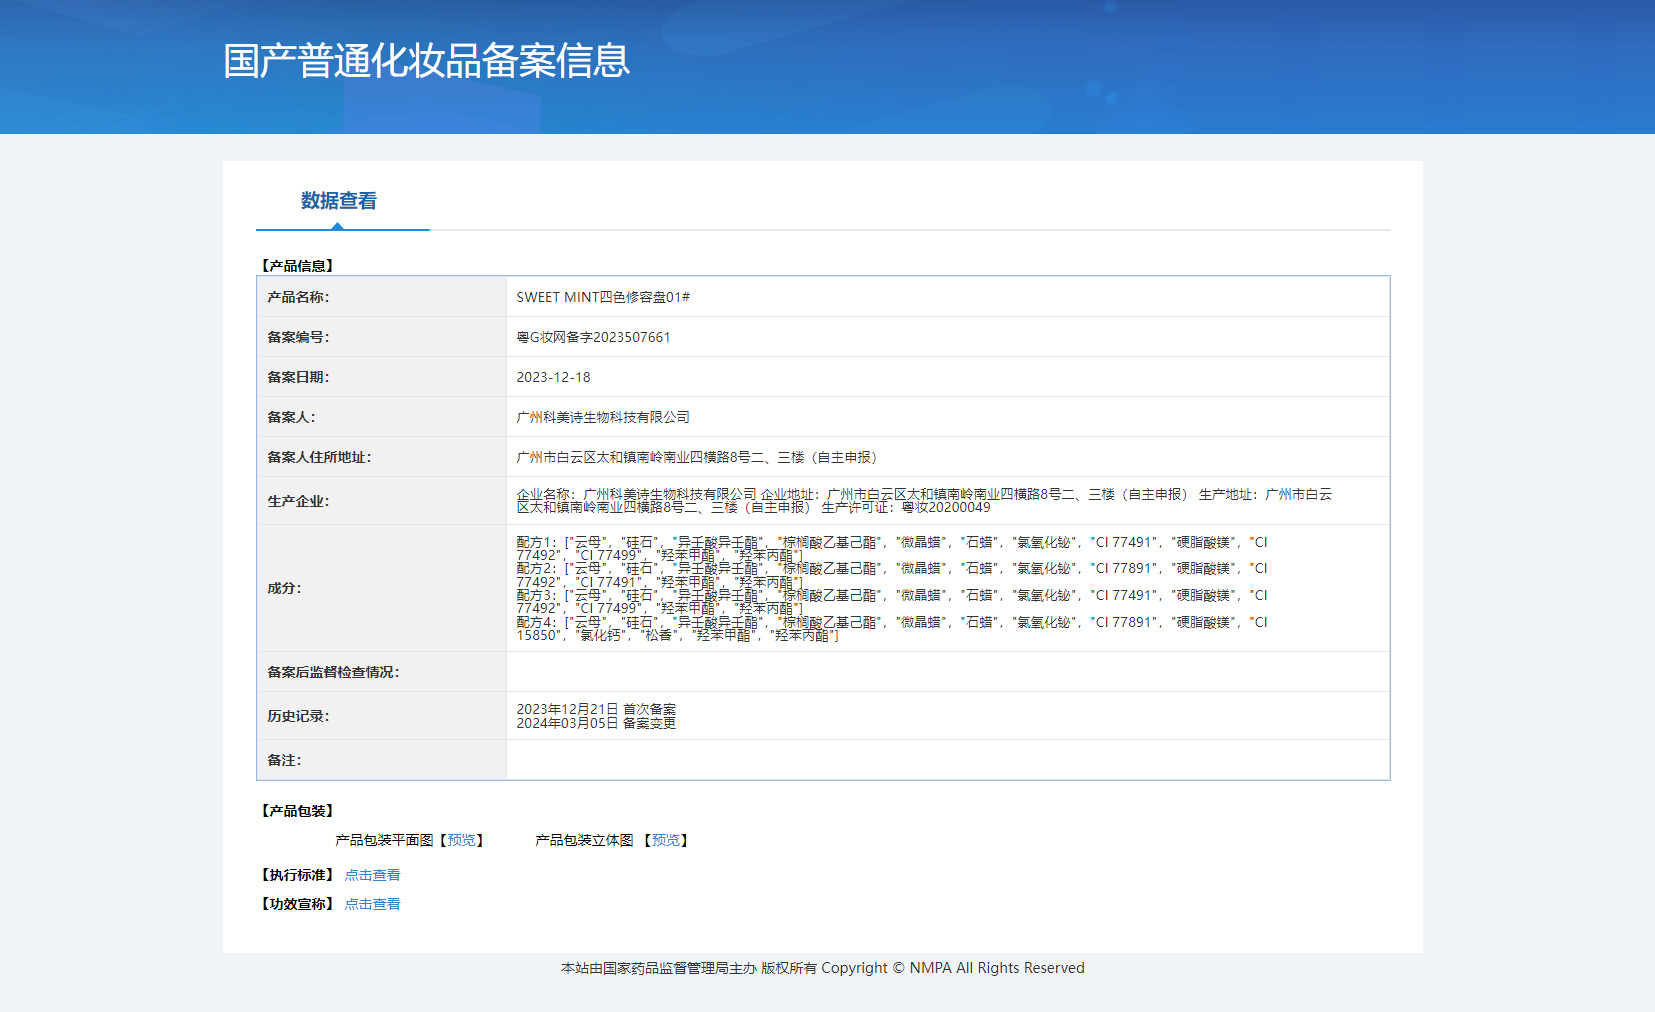This screenshot has height=1012, width=1655.
Task: Open 预览 link for 产品包装立体图
Action: pyautogui.click(x=665, y=840)
